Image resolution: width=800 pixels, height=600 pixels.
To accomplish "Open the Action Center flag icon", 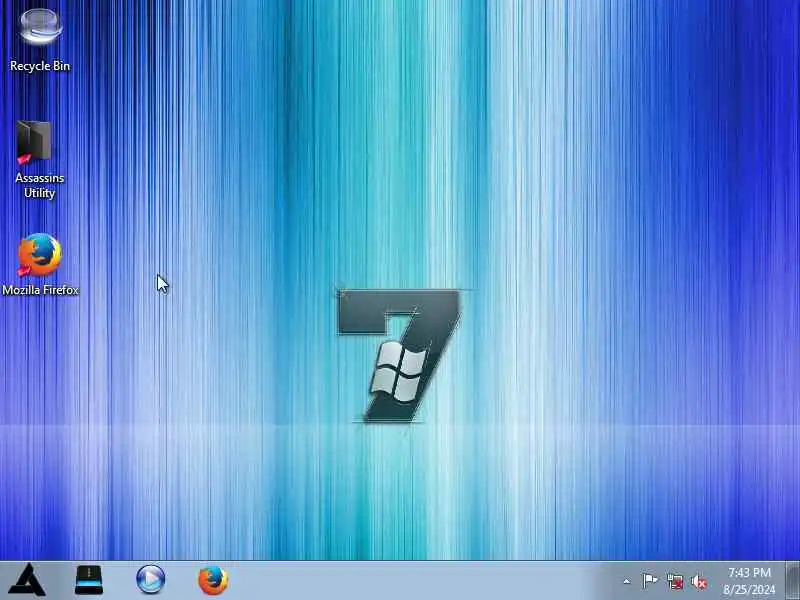I will (x=649, y=581).
